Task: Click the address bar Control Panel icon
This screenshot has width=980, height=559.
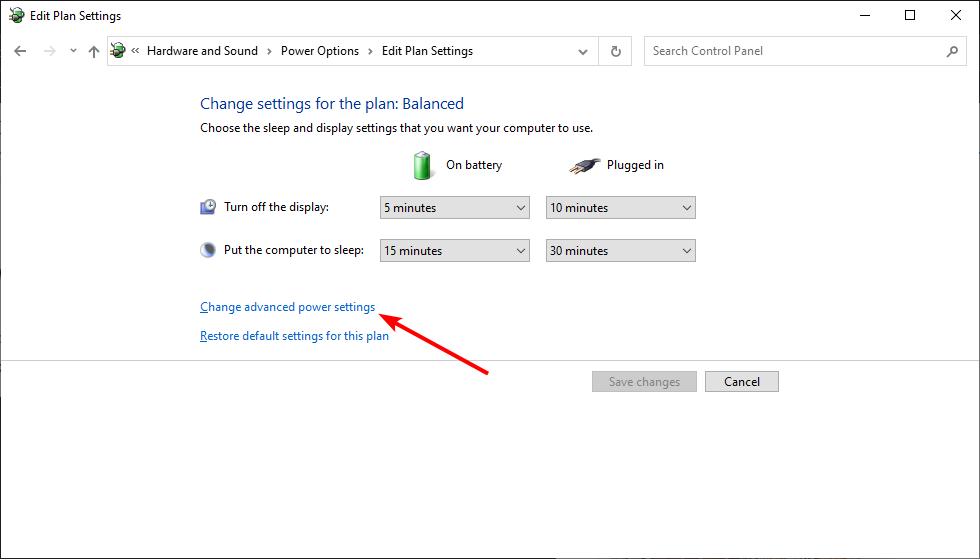Action: (118, 51)
